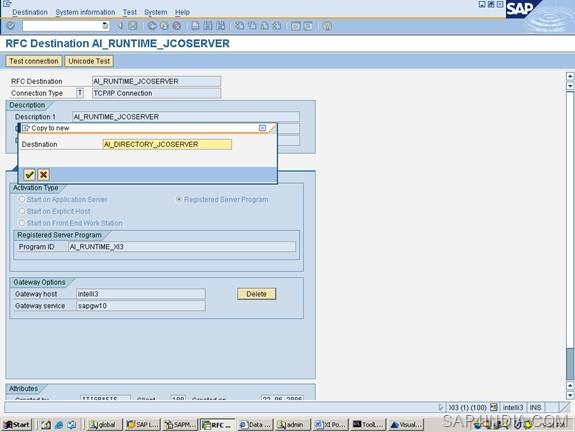Open the Destination menu

click(30, 12)
